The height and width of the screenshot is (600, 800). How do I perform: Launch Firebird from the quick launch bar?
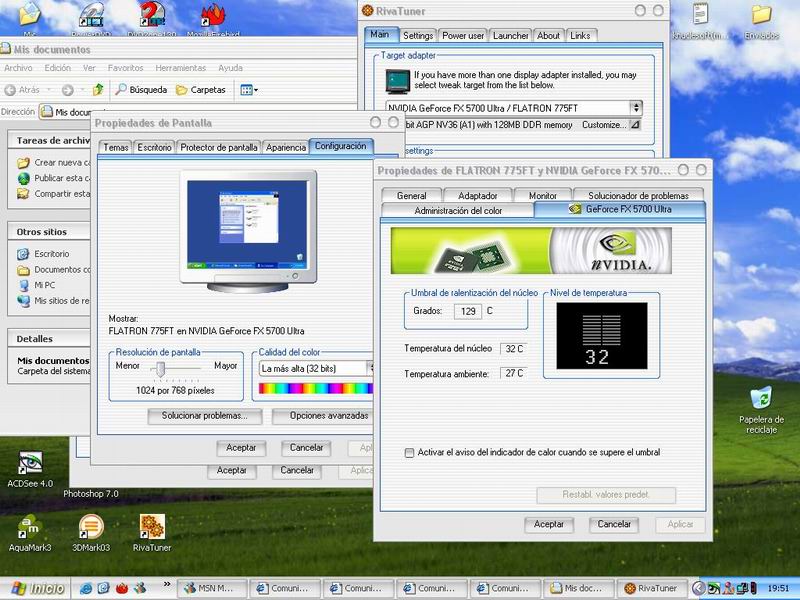pos(122,588)
